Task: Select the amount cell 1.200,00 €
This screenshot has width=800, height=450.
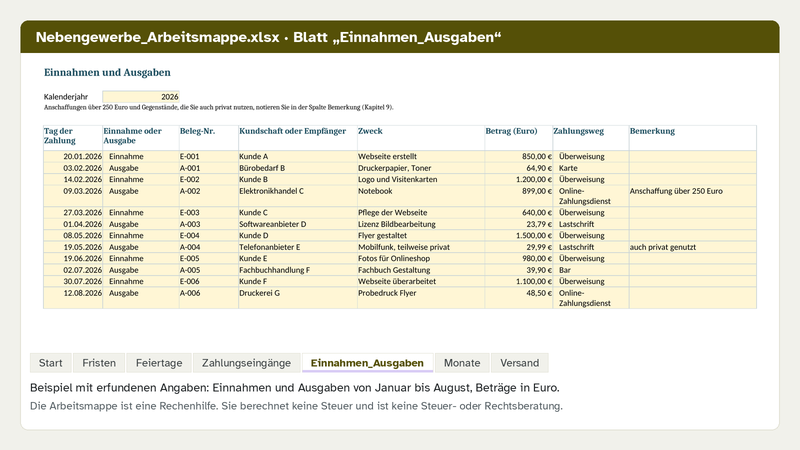Action: coord(518,180)
